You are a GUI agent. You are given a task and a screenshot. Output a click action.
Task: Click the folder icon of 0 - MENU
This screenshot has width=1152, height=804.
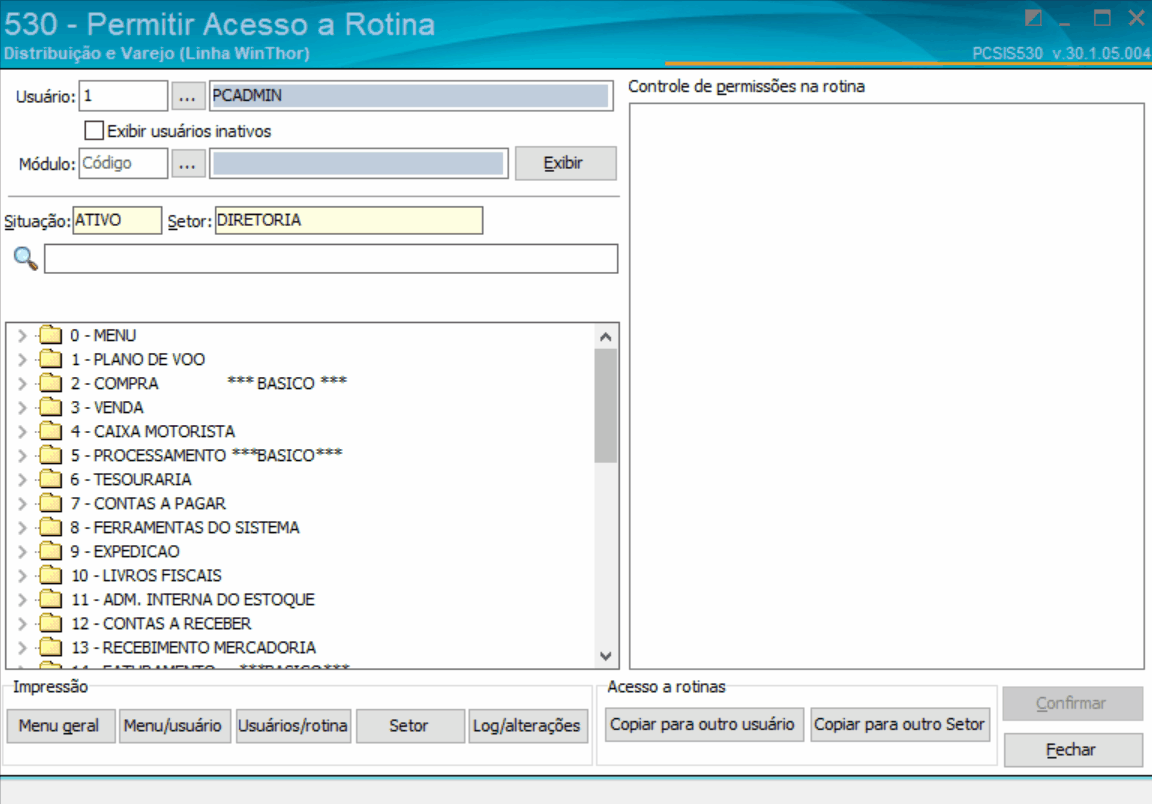(51, 334)
